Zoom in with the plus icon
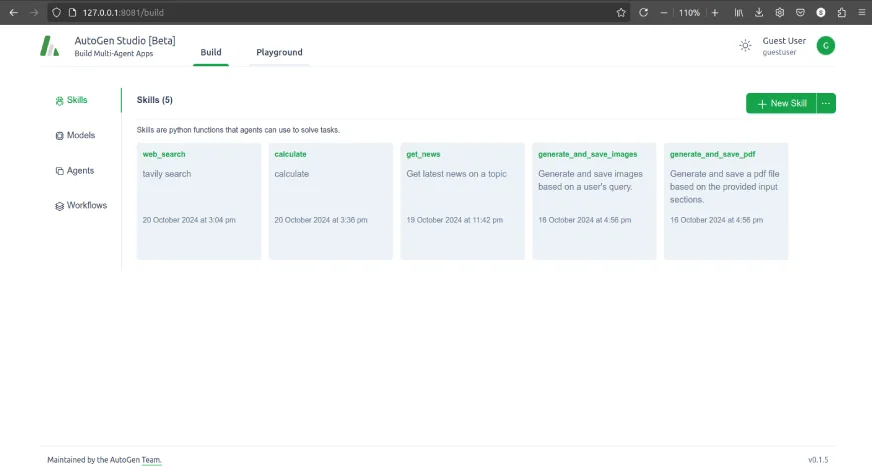Screen dimensions: 872x473 pyautogui.click(x=715, y=12)
